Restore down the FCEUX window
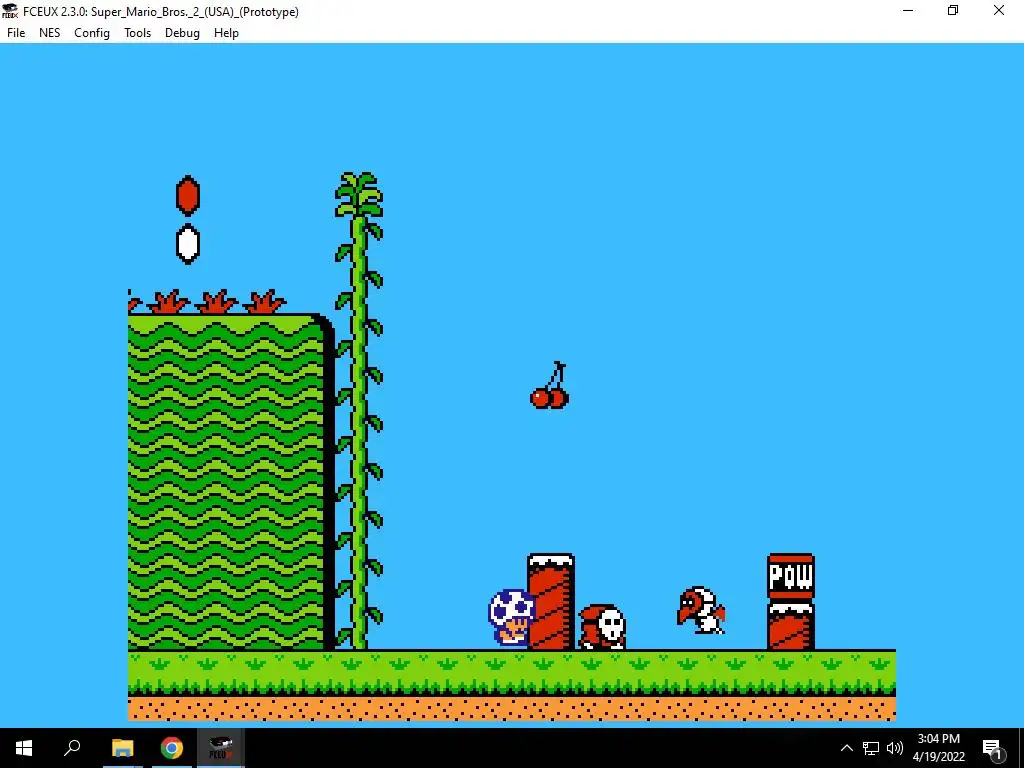This screenshot has width=1024, height=768. (953, 11)
